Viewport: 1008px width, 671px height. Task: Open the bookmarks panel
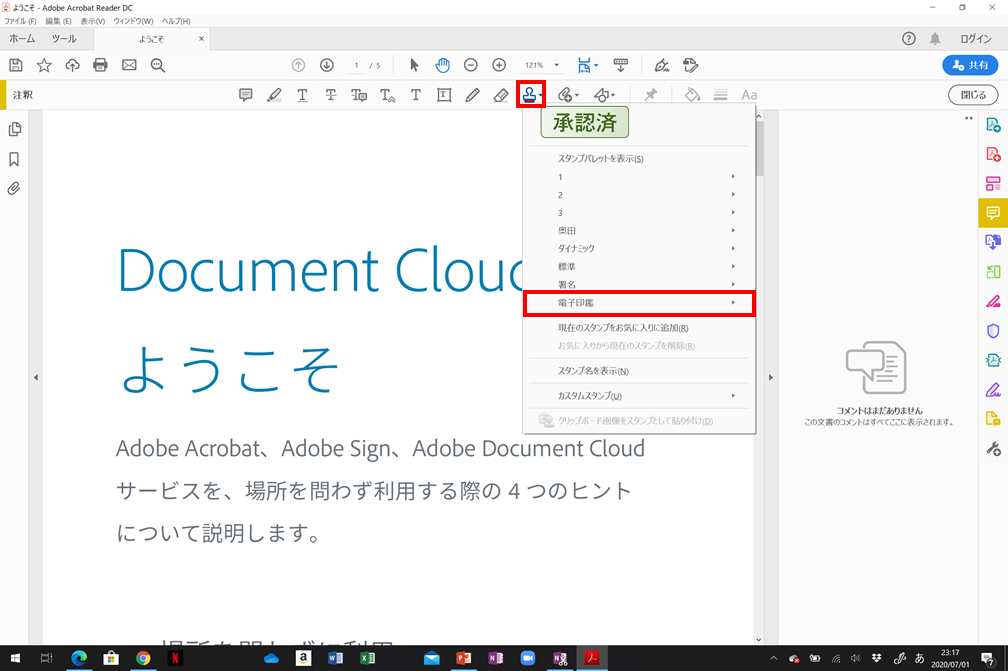click(14, 159)
